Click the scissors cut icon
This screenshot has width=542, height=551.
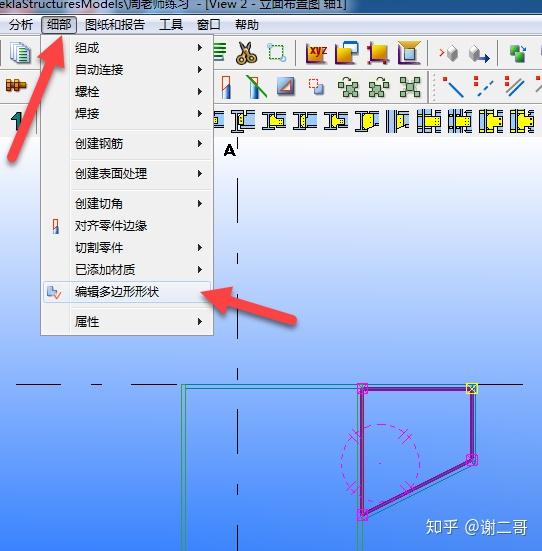click(x=246, y=53)
